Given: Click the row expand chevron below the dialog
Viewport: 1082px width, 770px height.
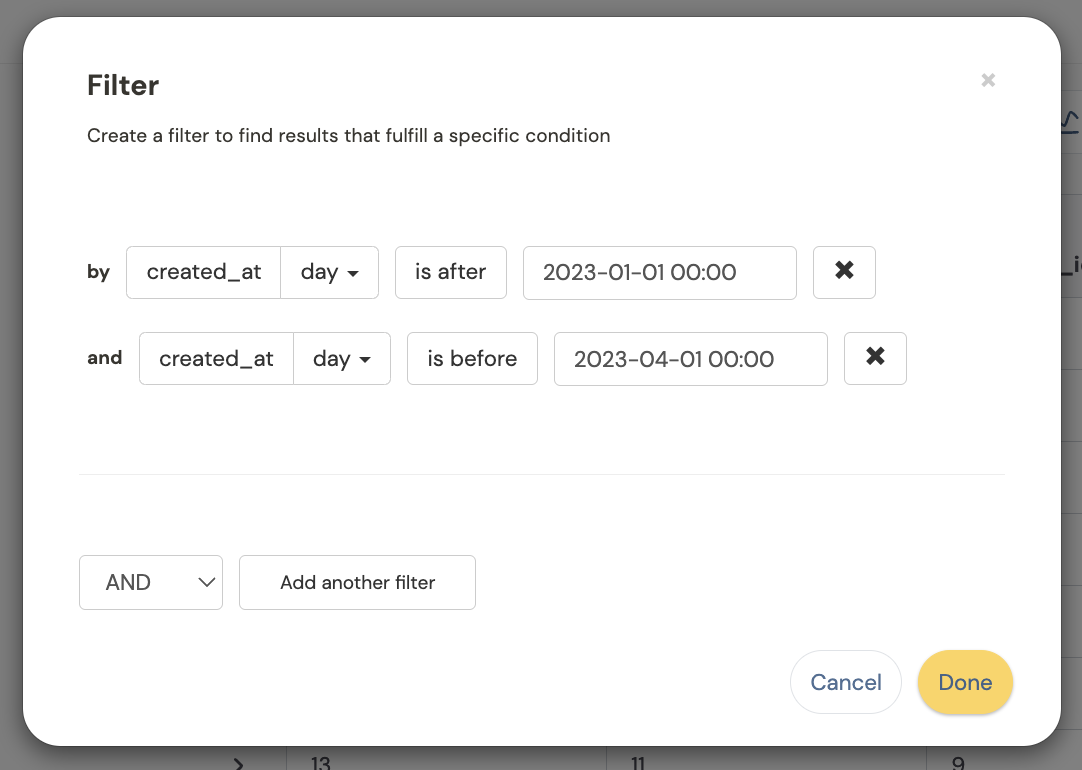Looking at the screenshot, I should tap(239, 763).
